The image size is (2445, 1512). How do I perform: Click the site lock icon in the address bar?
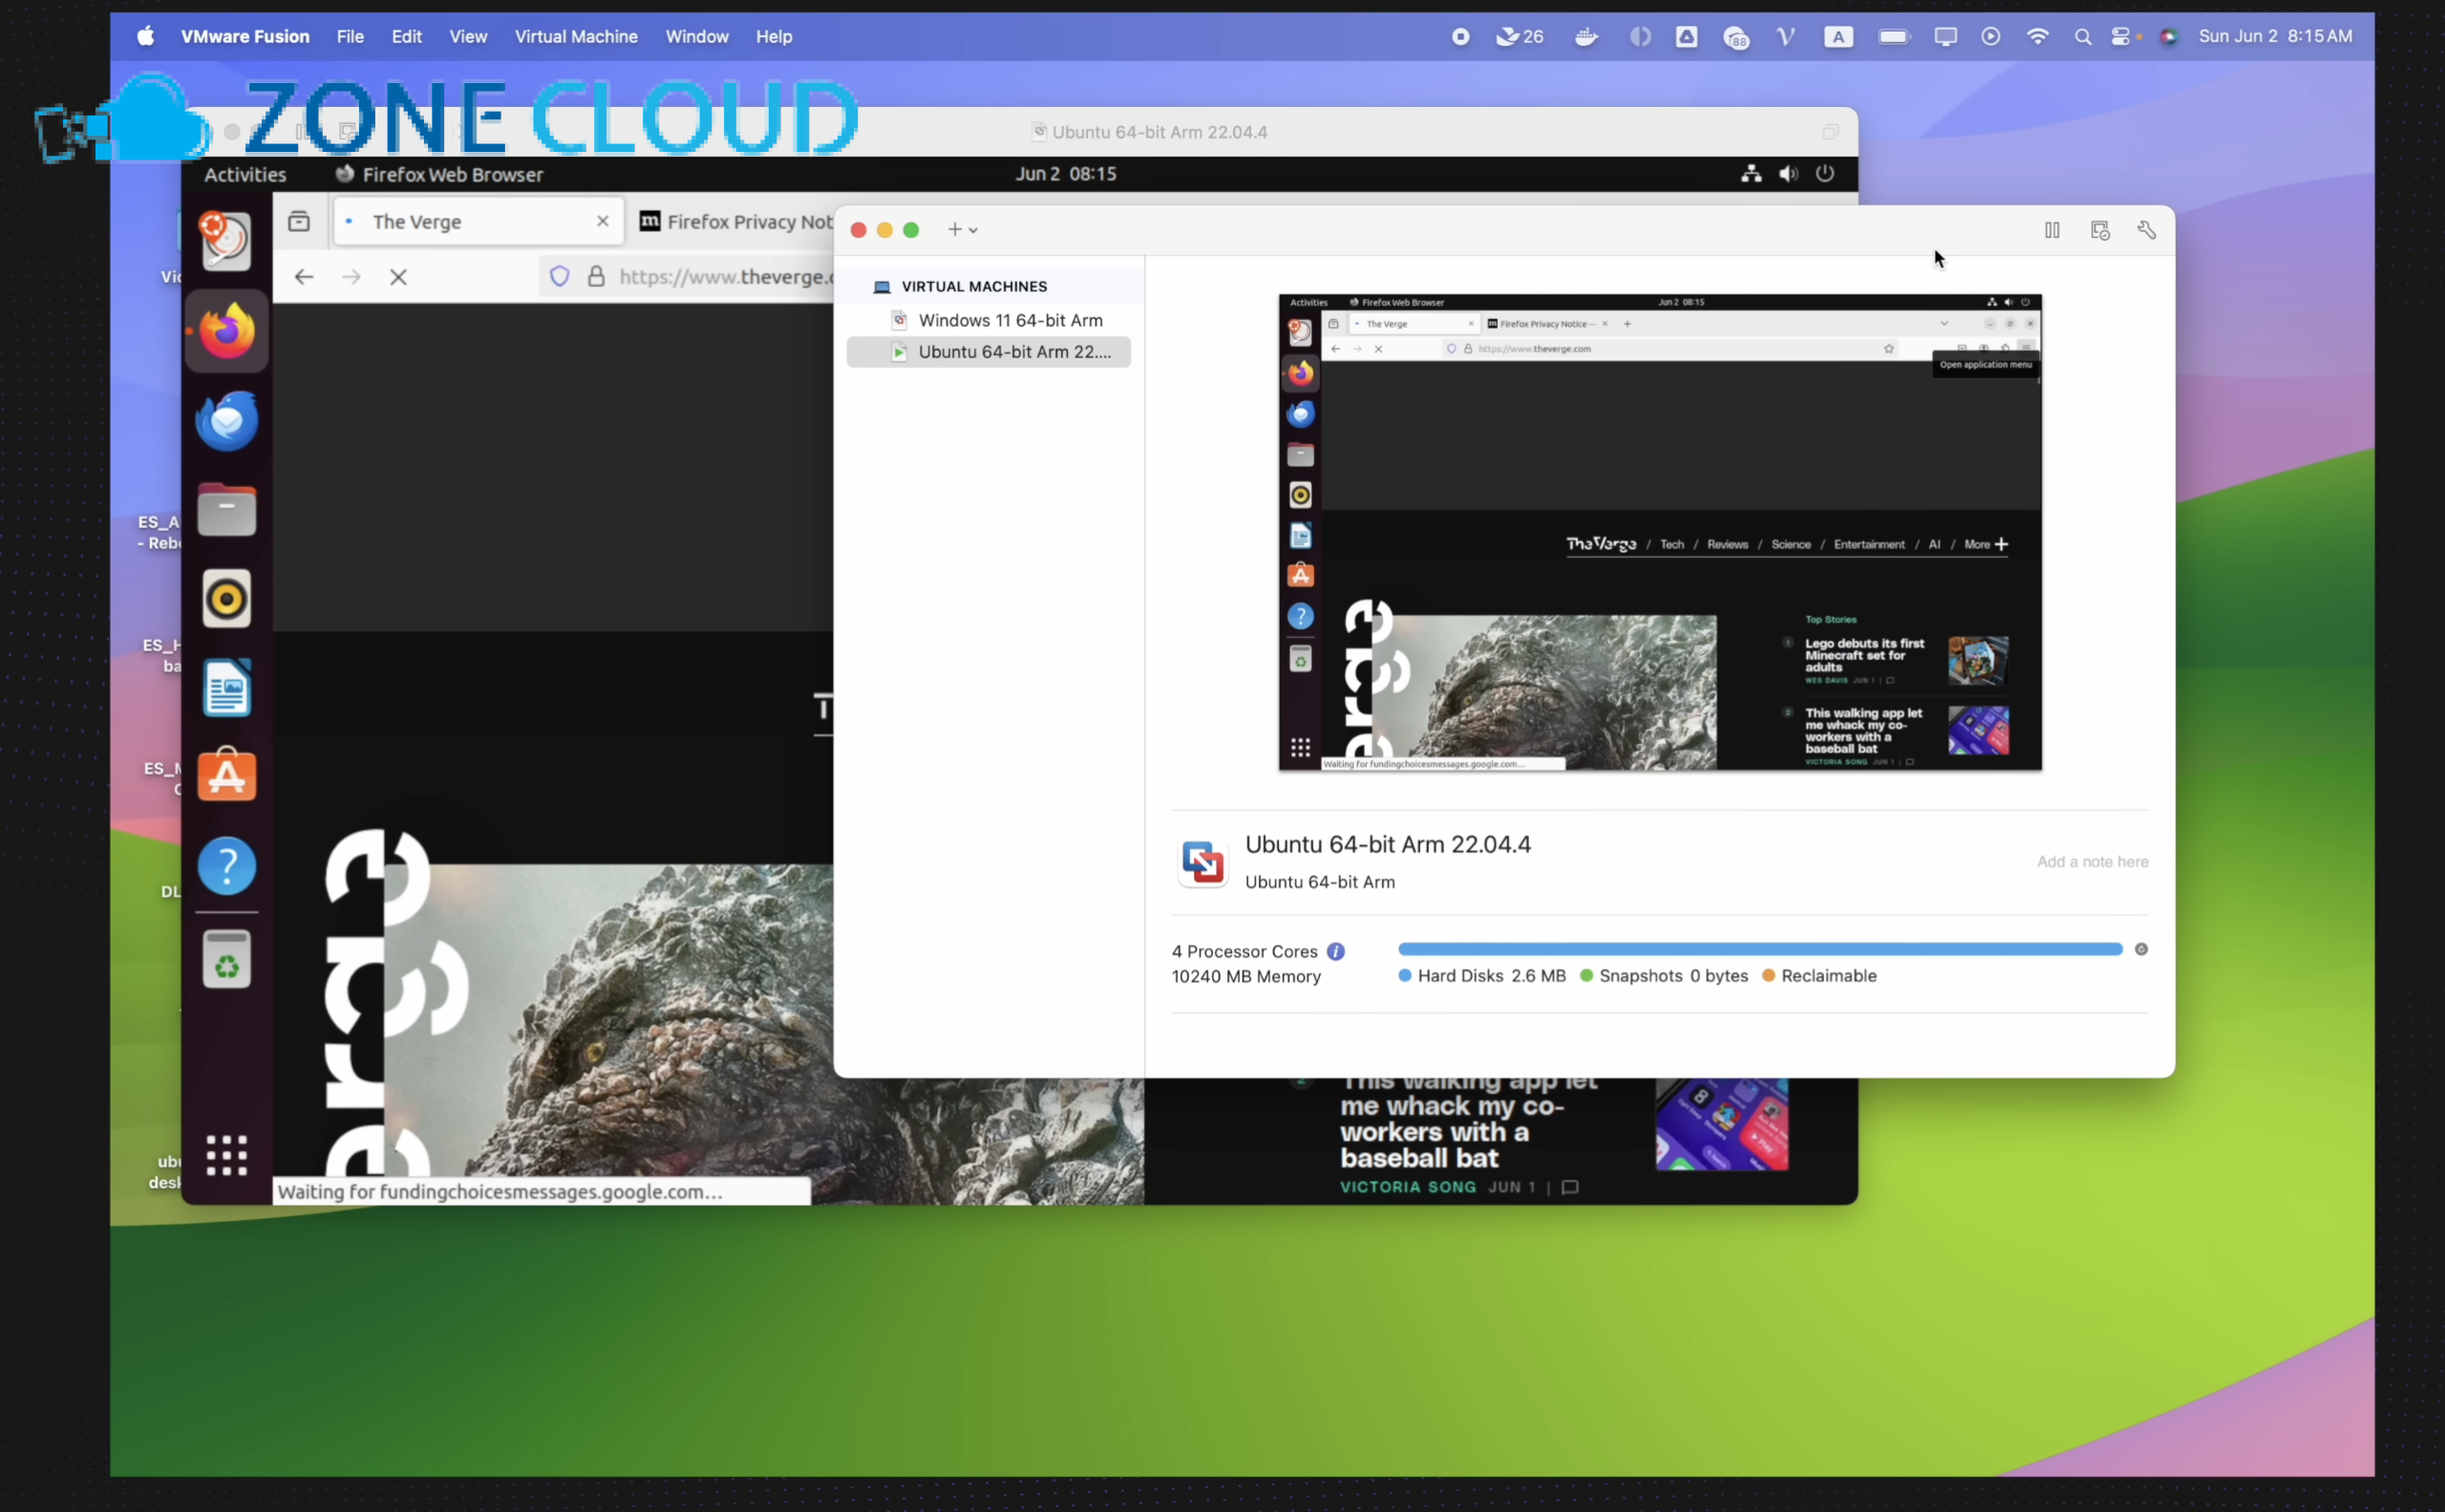[596, 277]
